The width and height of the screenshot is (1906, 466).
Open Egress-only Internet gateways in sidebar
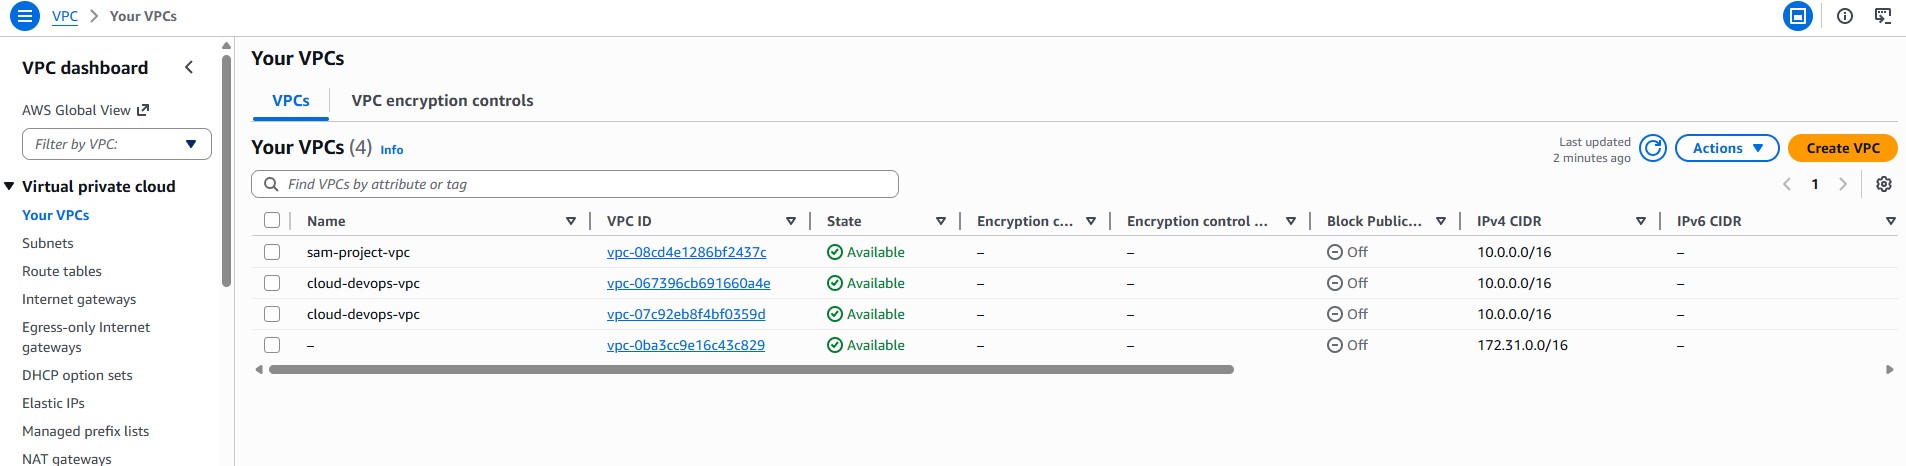click(x=86, y=337)
